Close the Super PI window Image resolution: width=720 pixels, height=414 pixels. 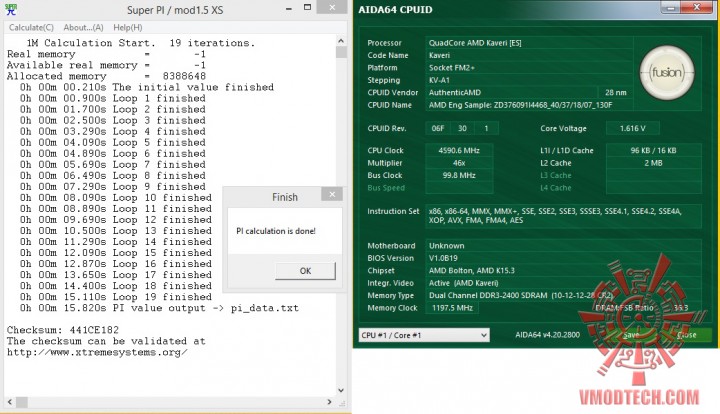[x=332, y=7]
